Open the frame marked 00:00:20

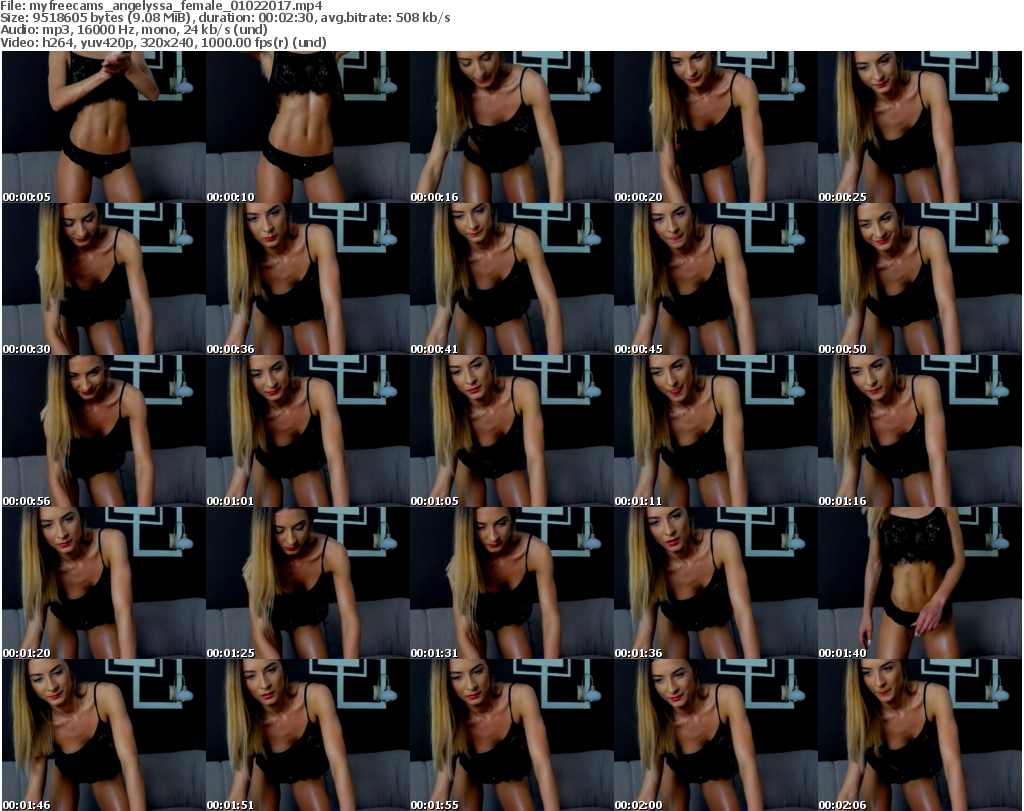point(715,127)
